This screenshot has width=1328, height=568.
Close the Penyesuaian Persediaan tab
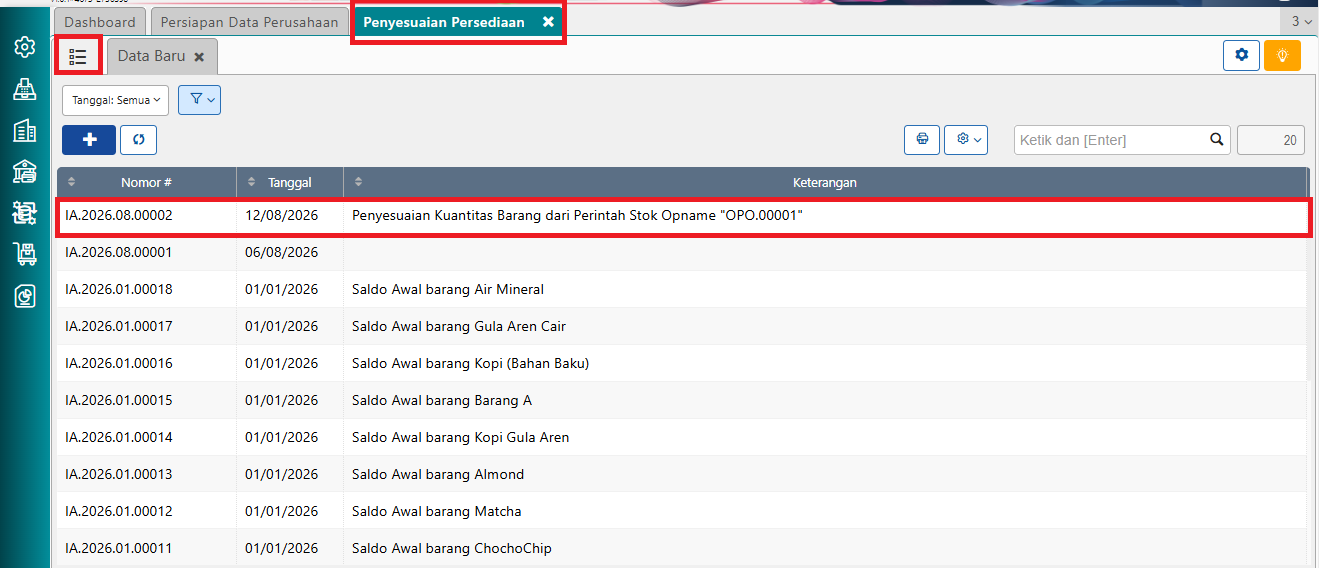[x=548, y=22]
